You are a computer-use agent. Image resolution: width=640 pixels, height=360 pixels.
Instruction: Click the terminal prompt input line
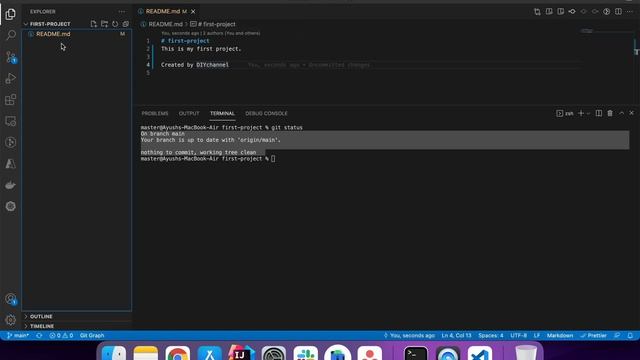(208, 159)
